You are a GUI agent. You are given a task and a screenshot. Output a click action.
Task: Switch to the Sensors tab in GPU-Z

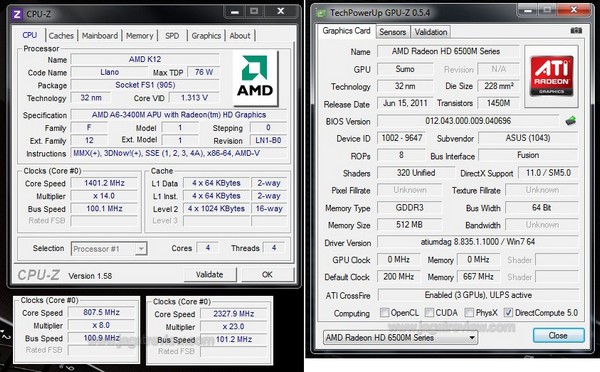tap(393, 32)
